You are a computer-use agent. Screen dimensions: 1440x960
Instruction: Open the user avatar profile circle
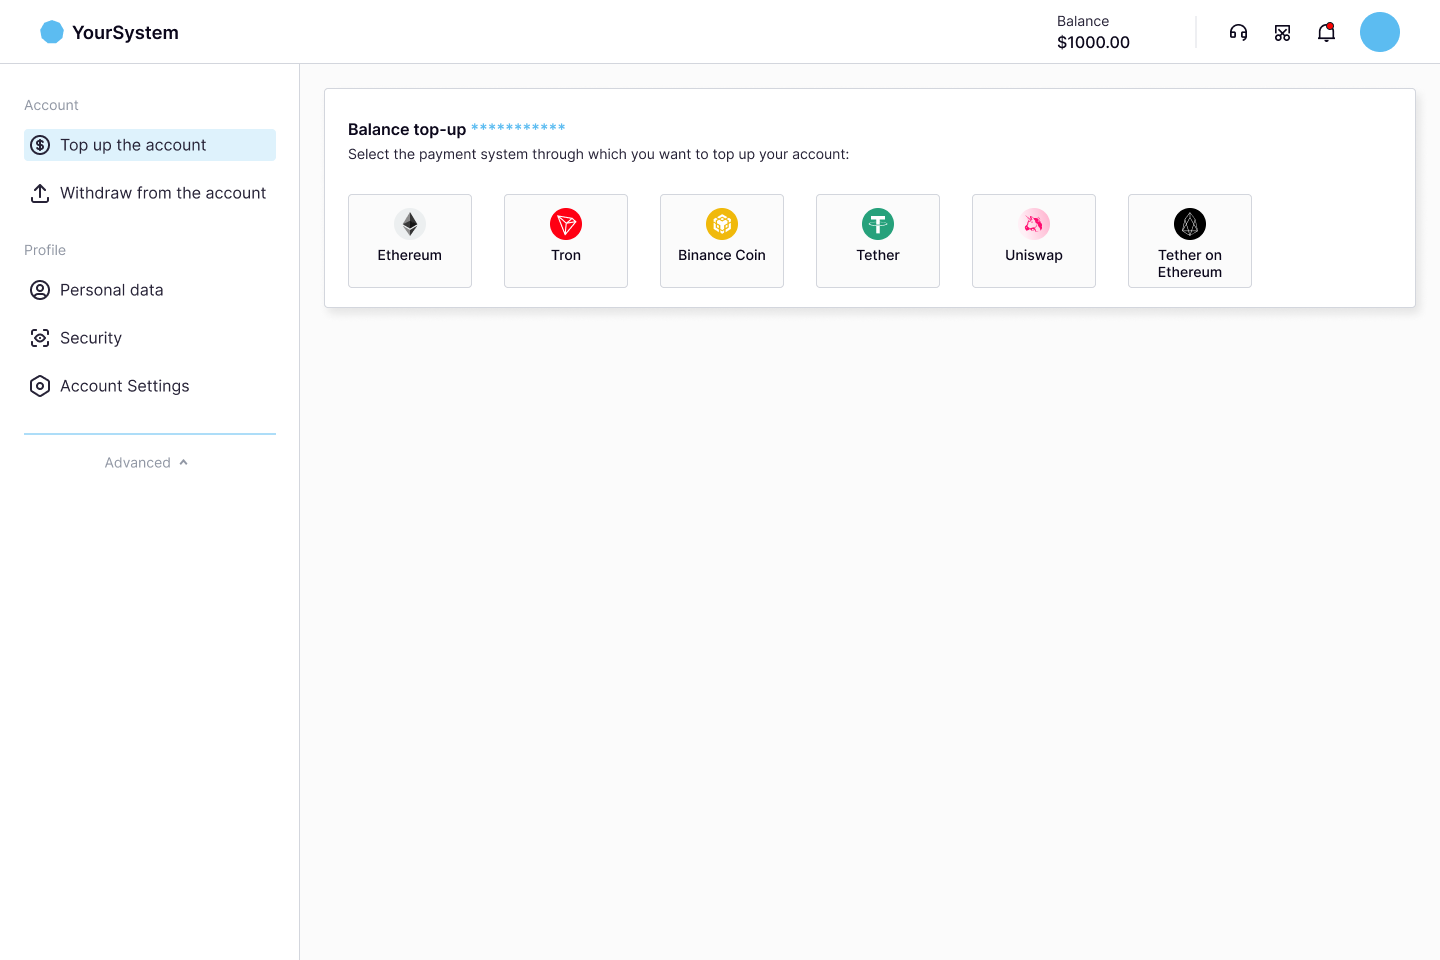pos(1379,32)
